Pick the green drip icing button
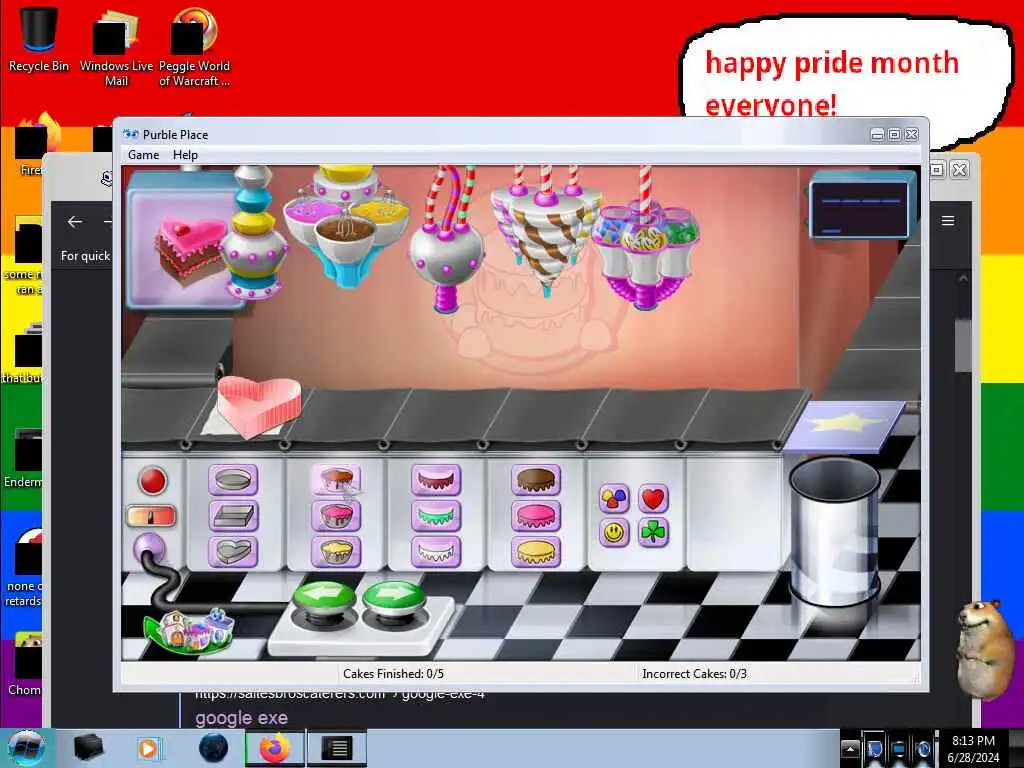Viewport: 1024px width, 768px height. (436, 516)
